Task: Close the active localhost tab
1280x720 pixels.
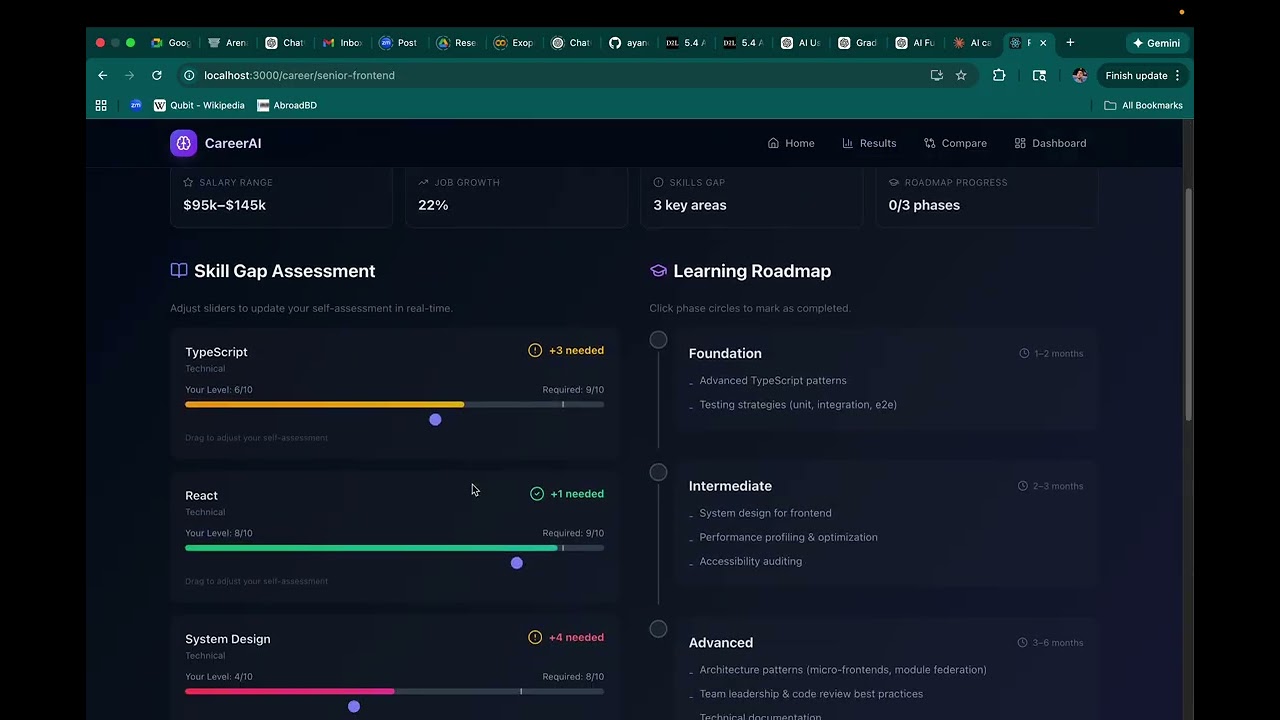Action: tap(1043, 43)
